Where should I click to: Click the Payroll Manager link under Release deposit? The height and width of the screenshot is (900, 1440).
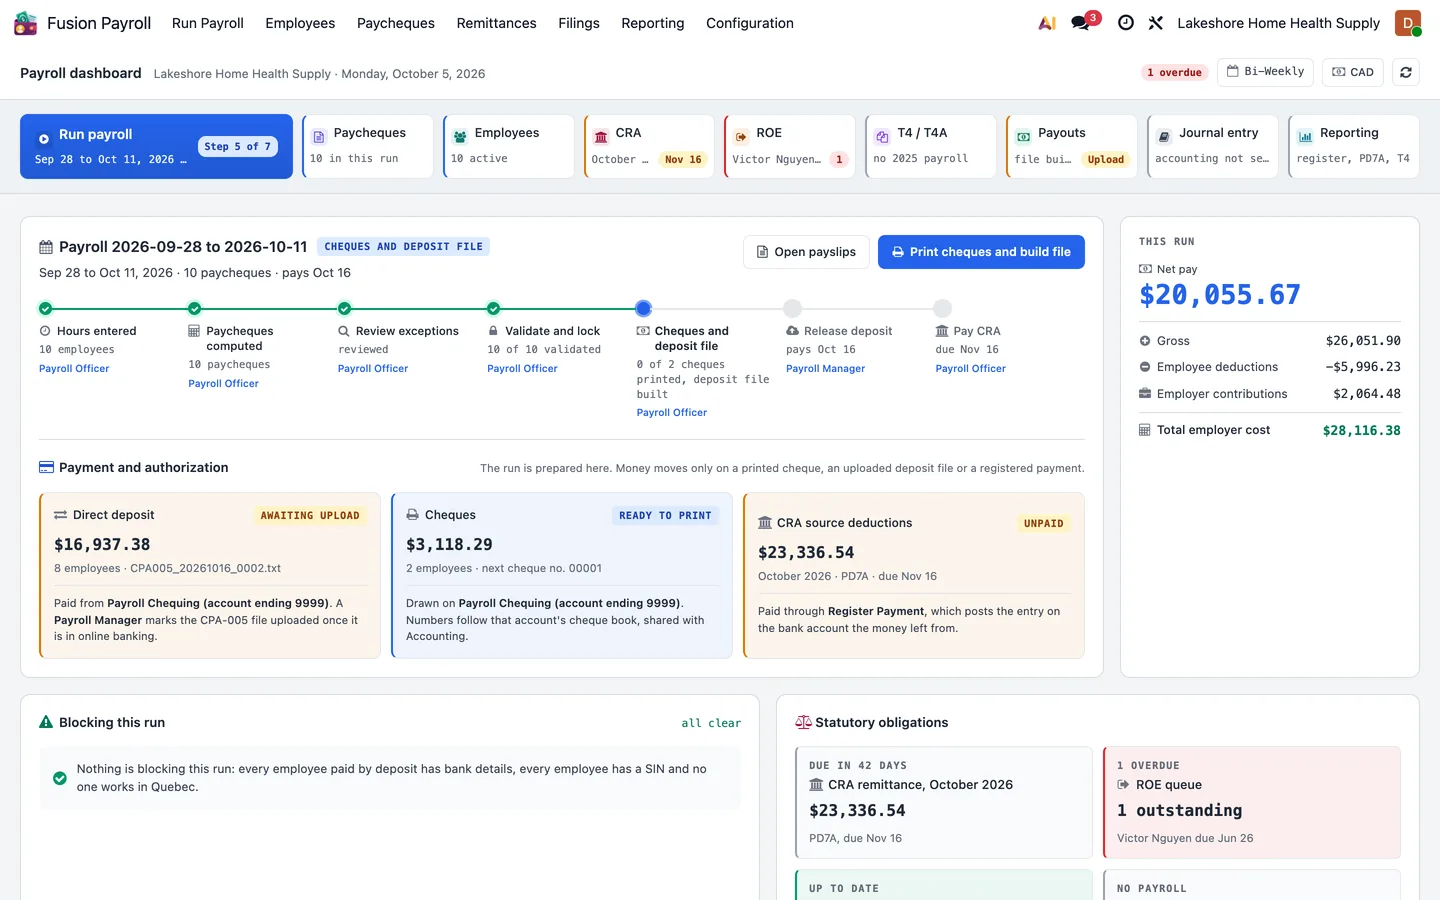826,369
